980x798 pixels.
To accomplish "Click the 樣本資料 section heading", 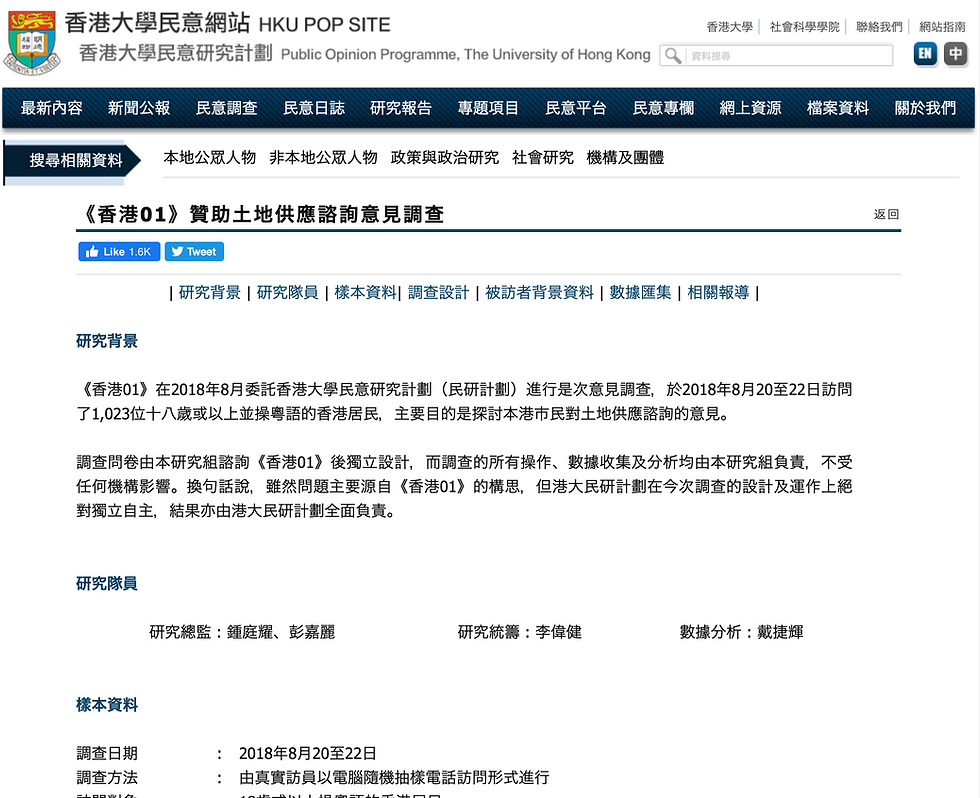I will click(107, 705).
